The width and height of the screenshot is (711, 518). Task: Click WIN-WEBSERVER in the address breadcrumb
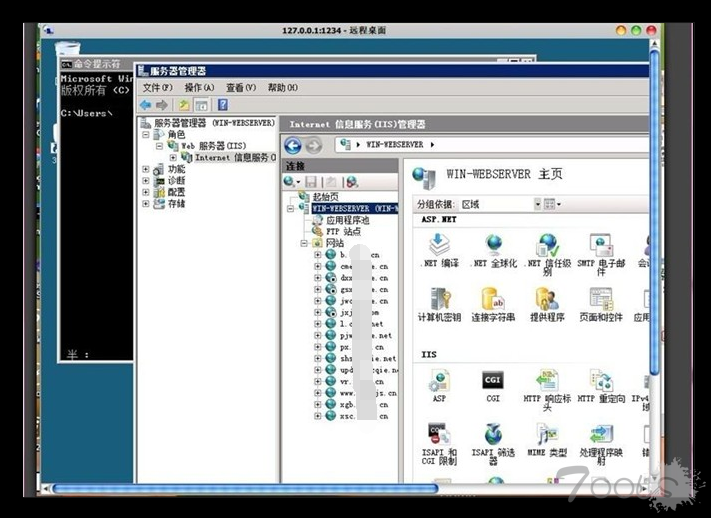pyautogui.click(x=394, y=145)
